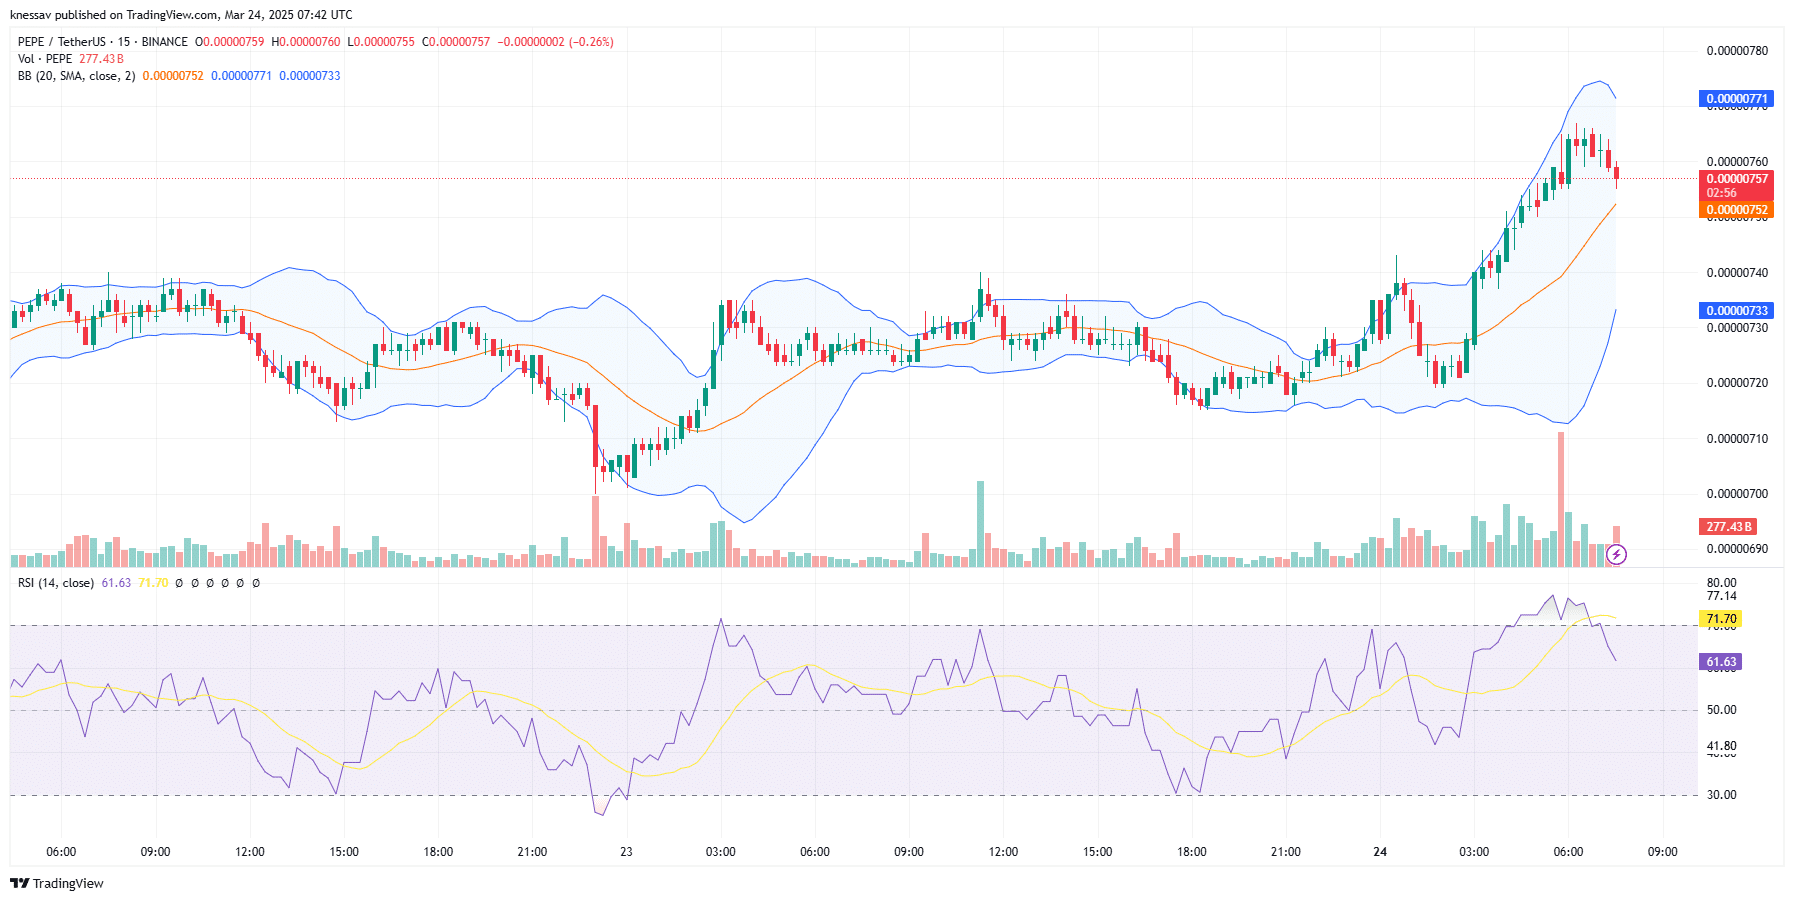The height and width of the screenshot is (901, 1794).
Task: Click the 30.00 RSI scale label
Action: pyautogui.click(x=1721, y=795)
